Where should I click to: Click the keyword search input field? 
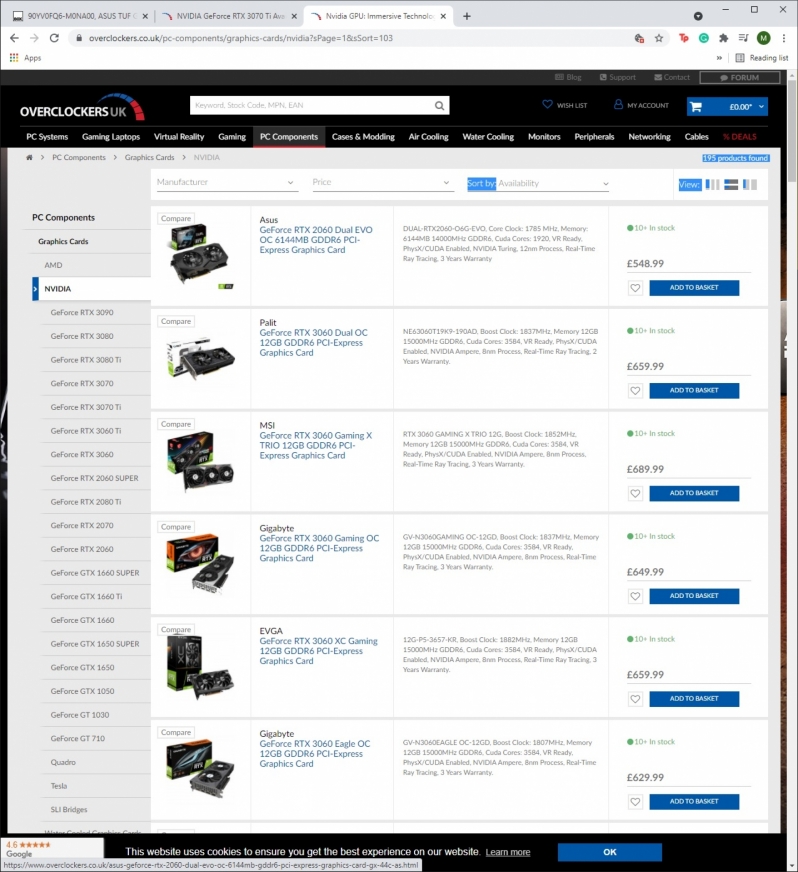coord(311,105)
